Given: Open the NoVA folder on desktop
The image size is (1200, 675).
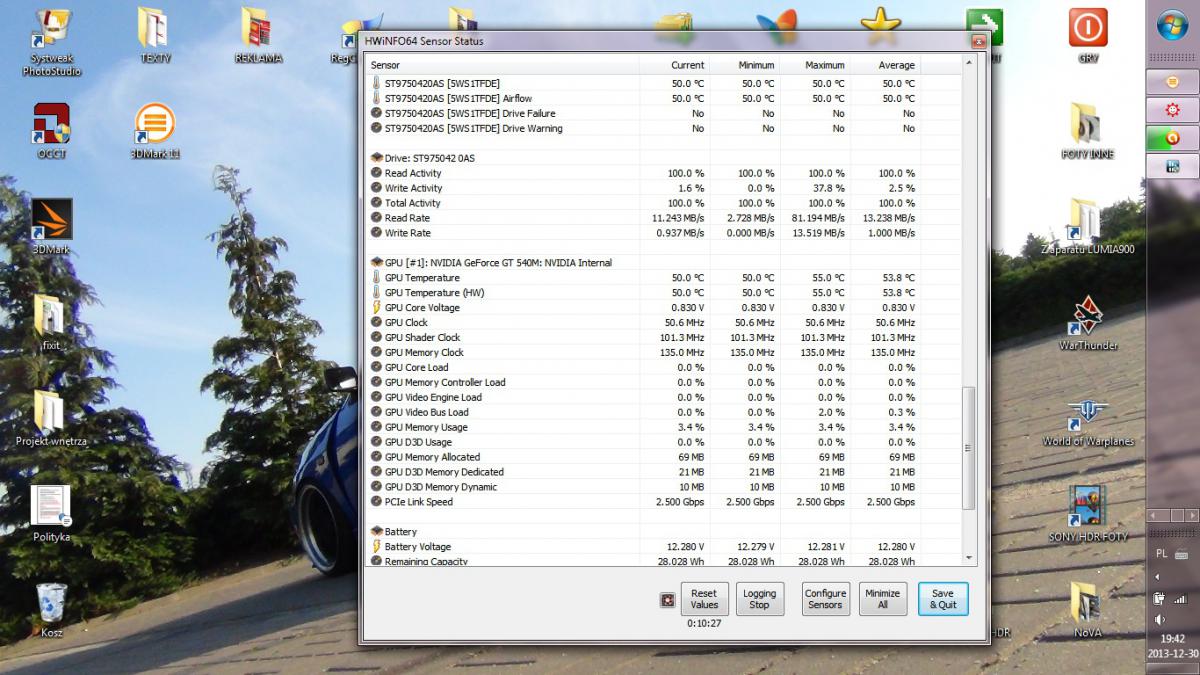Looking at the screenshot, I should (1088, 610).
